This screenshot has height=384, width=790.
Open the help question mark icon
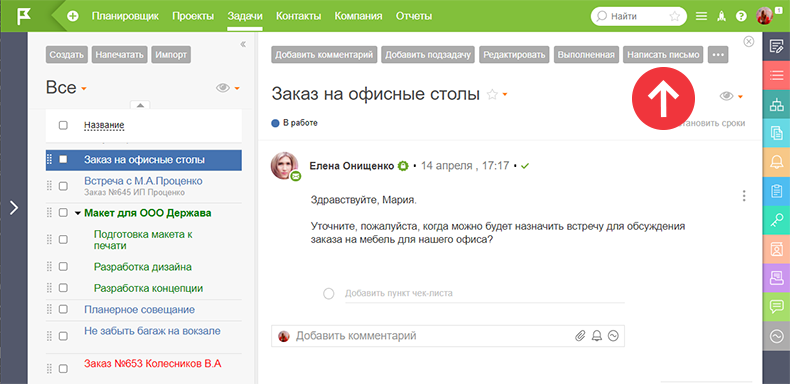point(741,16)
